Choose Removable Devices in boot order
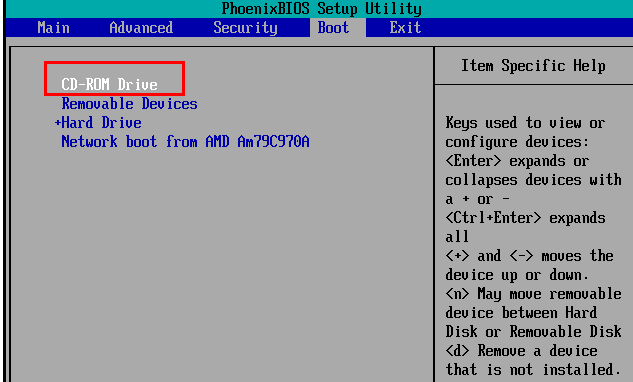Screen dimensions: 633x382 click(x=129, y=104)
